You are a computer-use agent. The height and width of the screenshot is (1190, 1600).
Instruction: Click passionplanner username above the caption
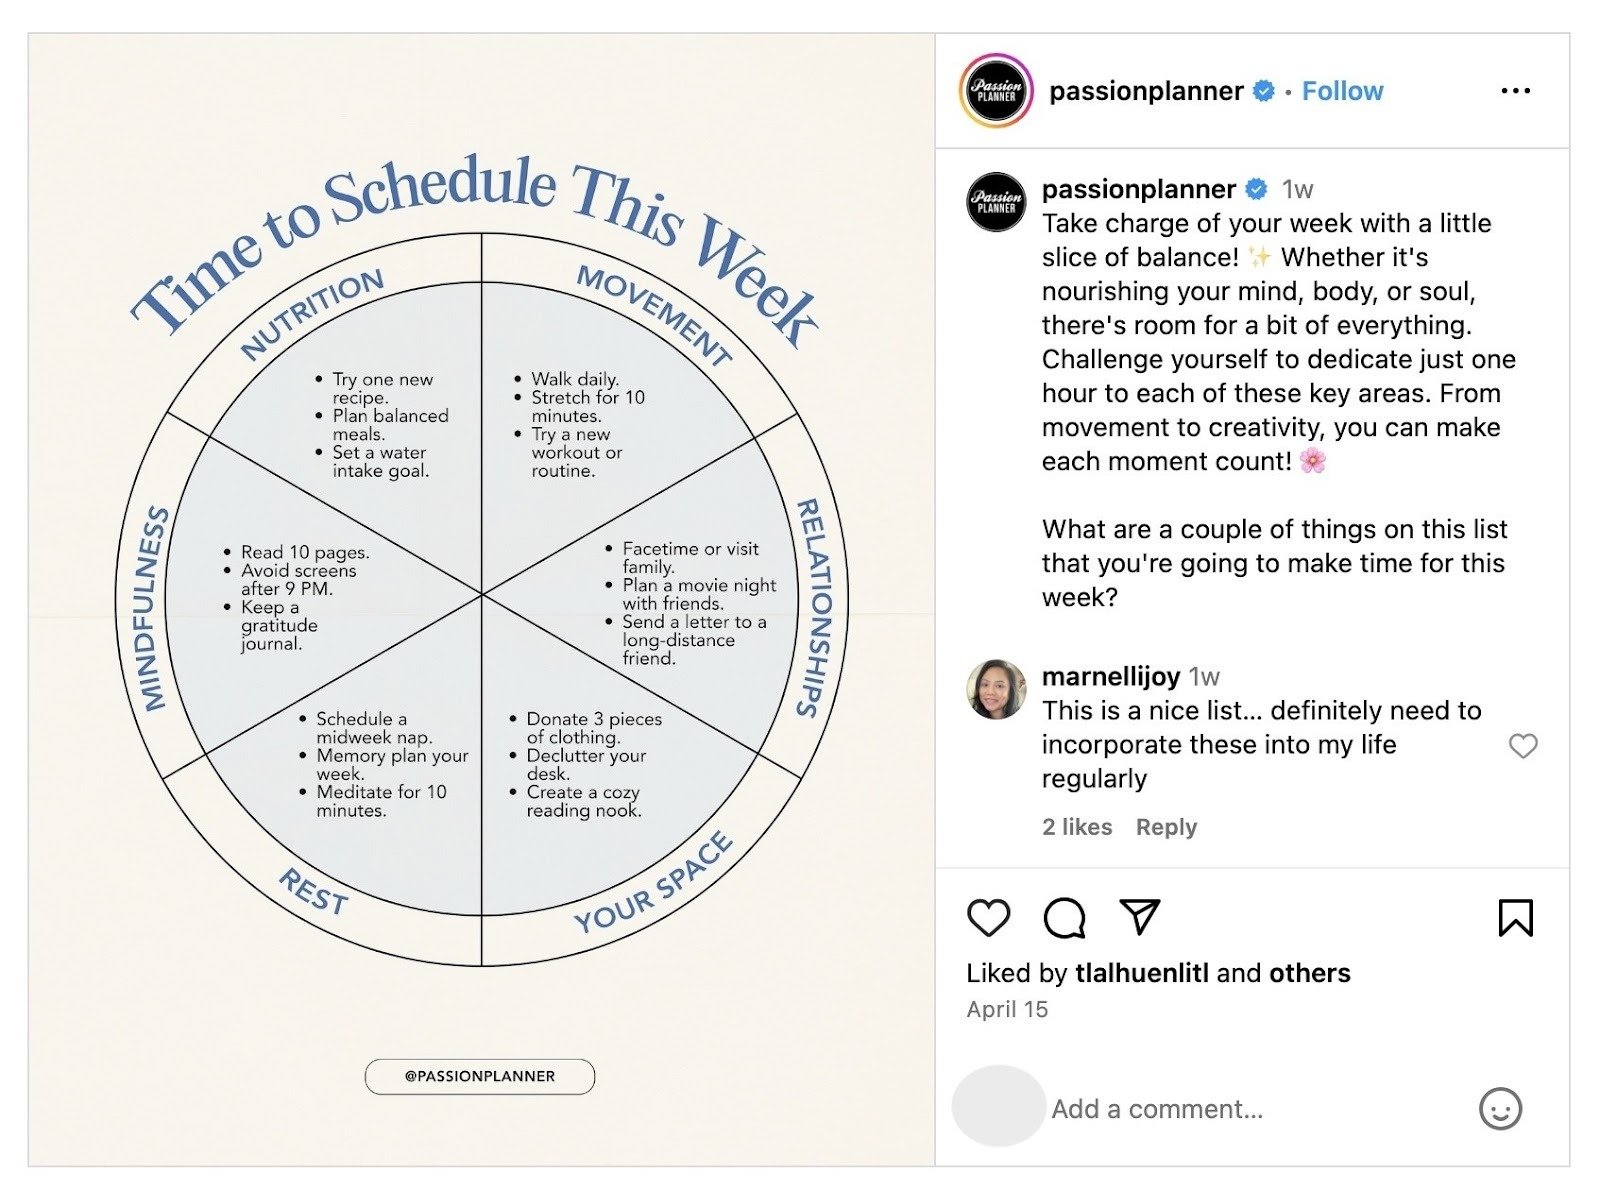click(1138, 189)
